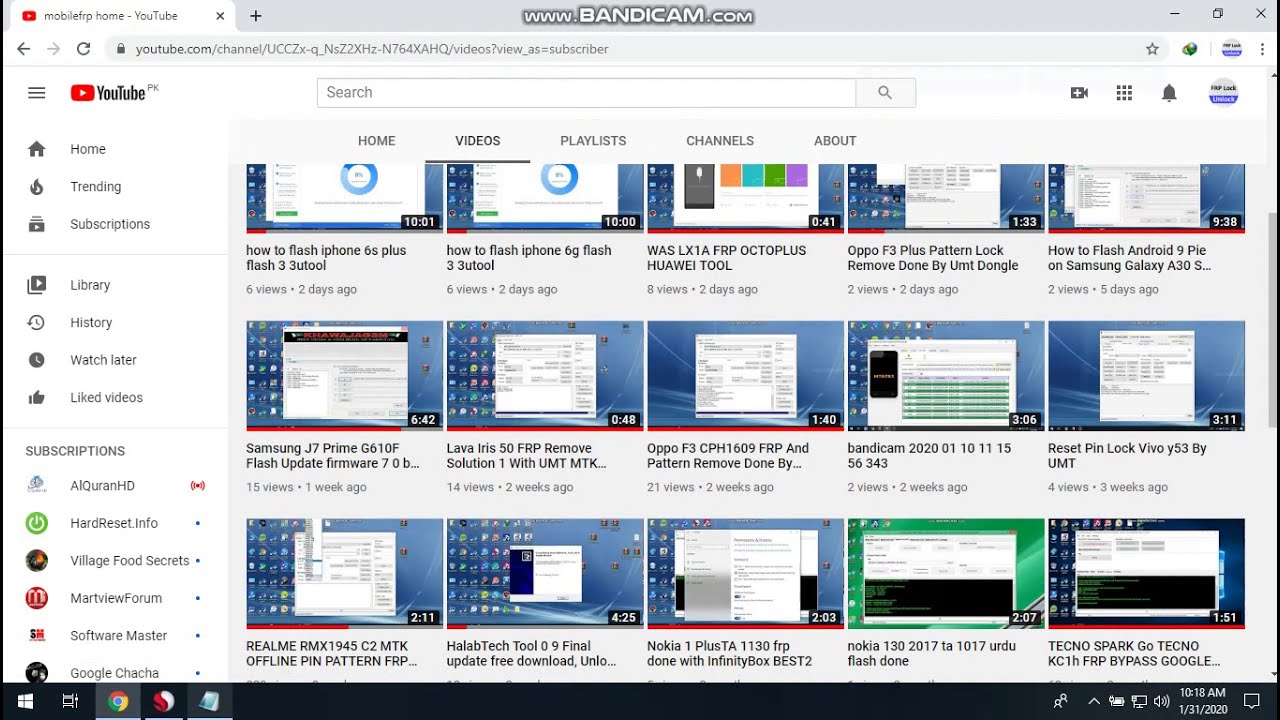Open video 'how to flash iphone 6s plus'

point(326,258)
